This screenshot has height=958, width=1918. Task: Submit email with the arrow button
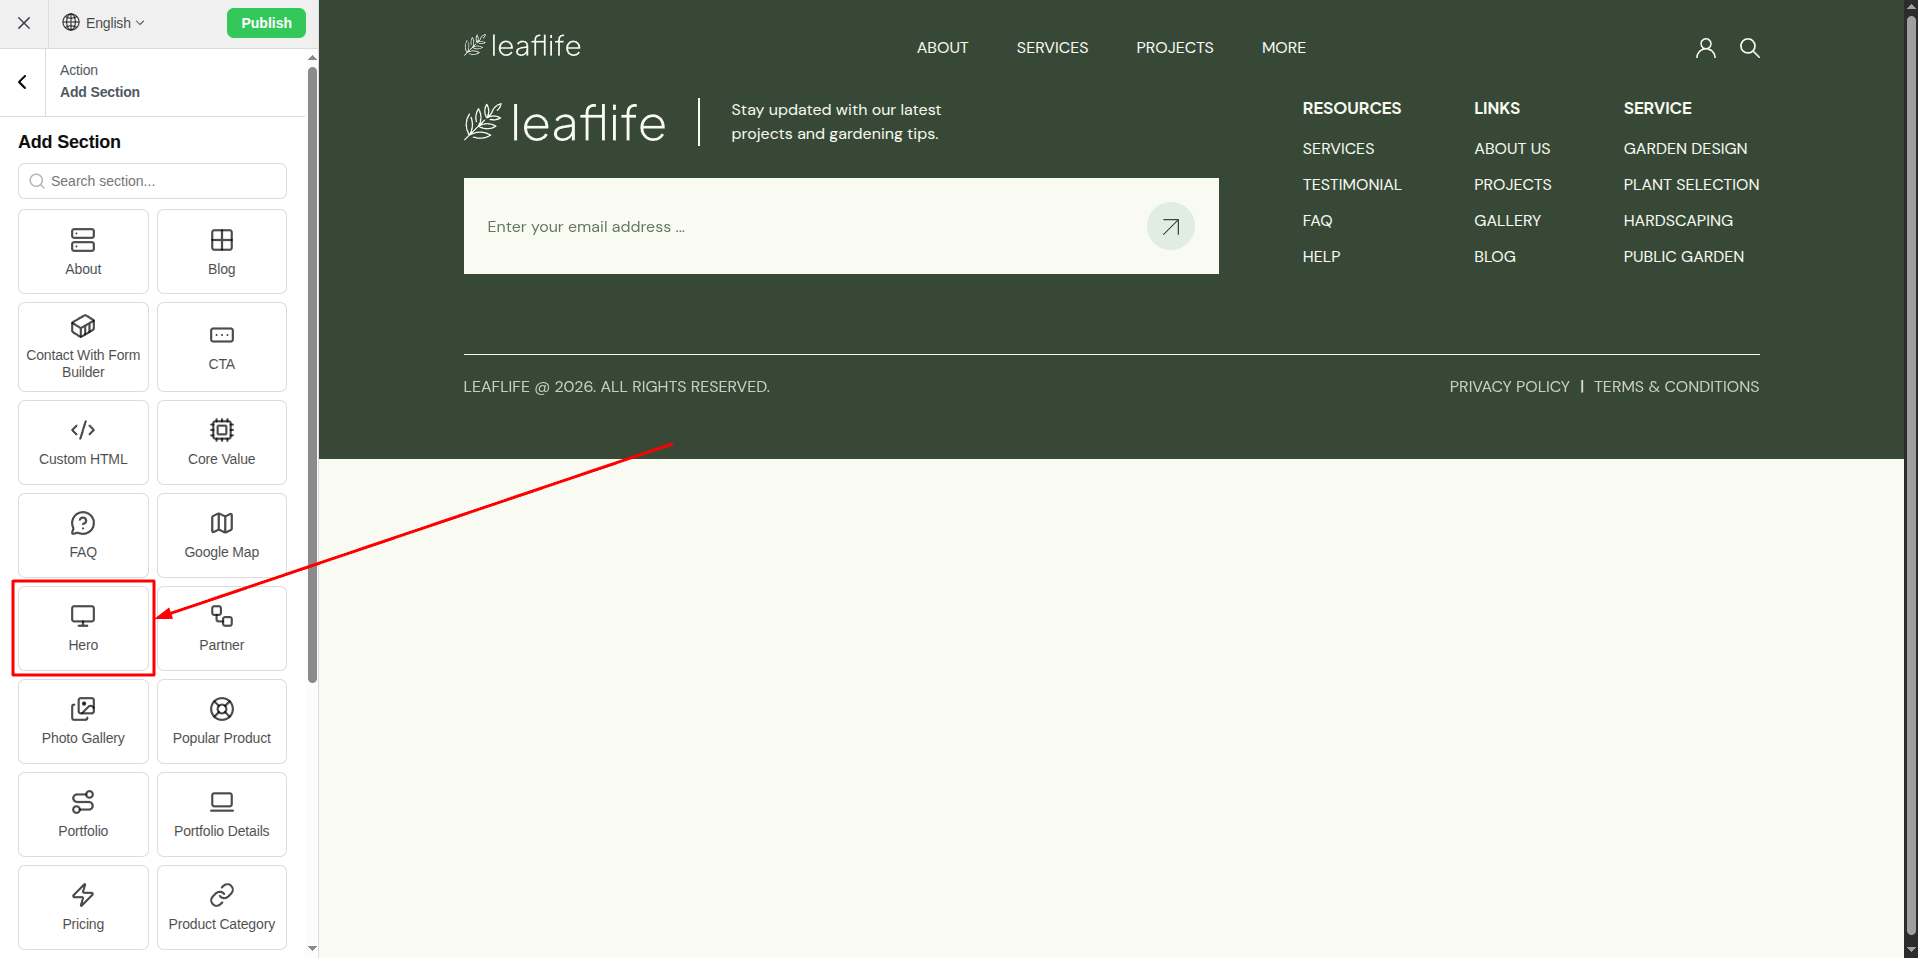point(1170,226)
